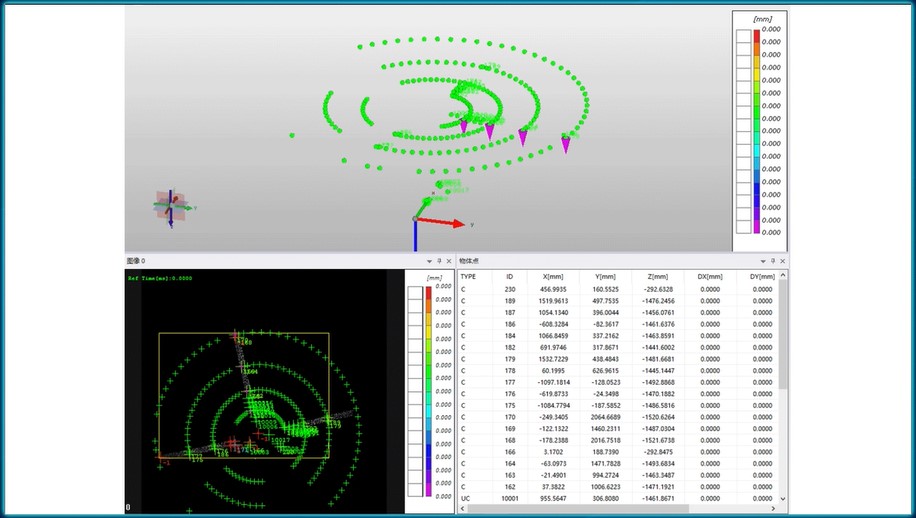Open the 图像 0 panel dropdown arrow
Viewport: 916px width, 518px height.
pos(428,260)
